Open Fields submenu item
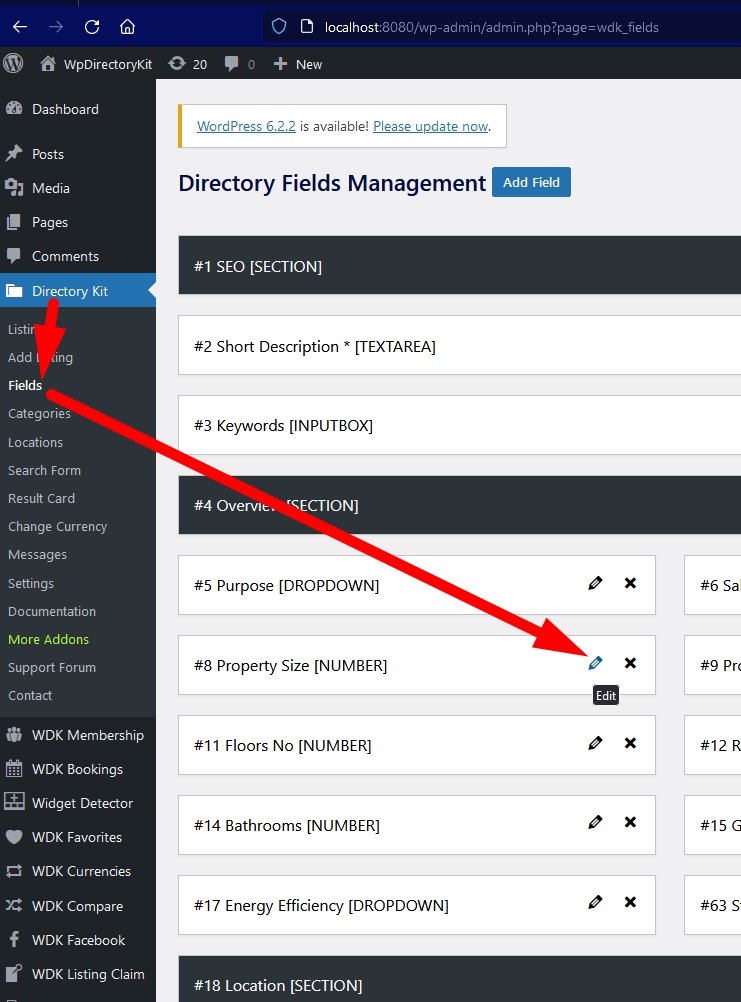 point(25,385)
